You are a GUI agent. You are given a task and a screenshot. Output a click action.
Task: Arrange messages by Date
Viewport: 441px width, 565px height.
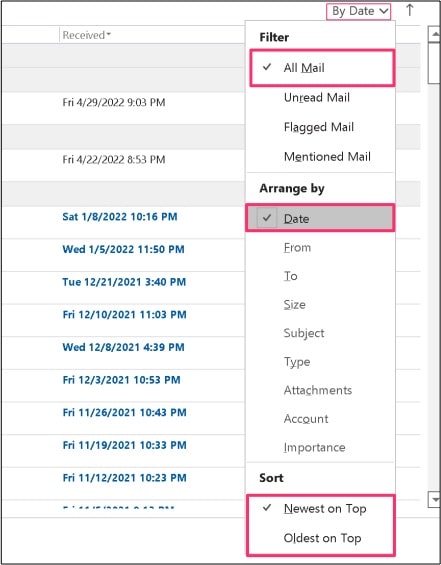[x=320, y=218]
